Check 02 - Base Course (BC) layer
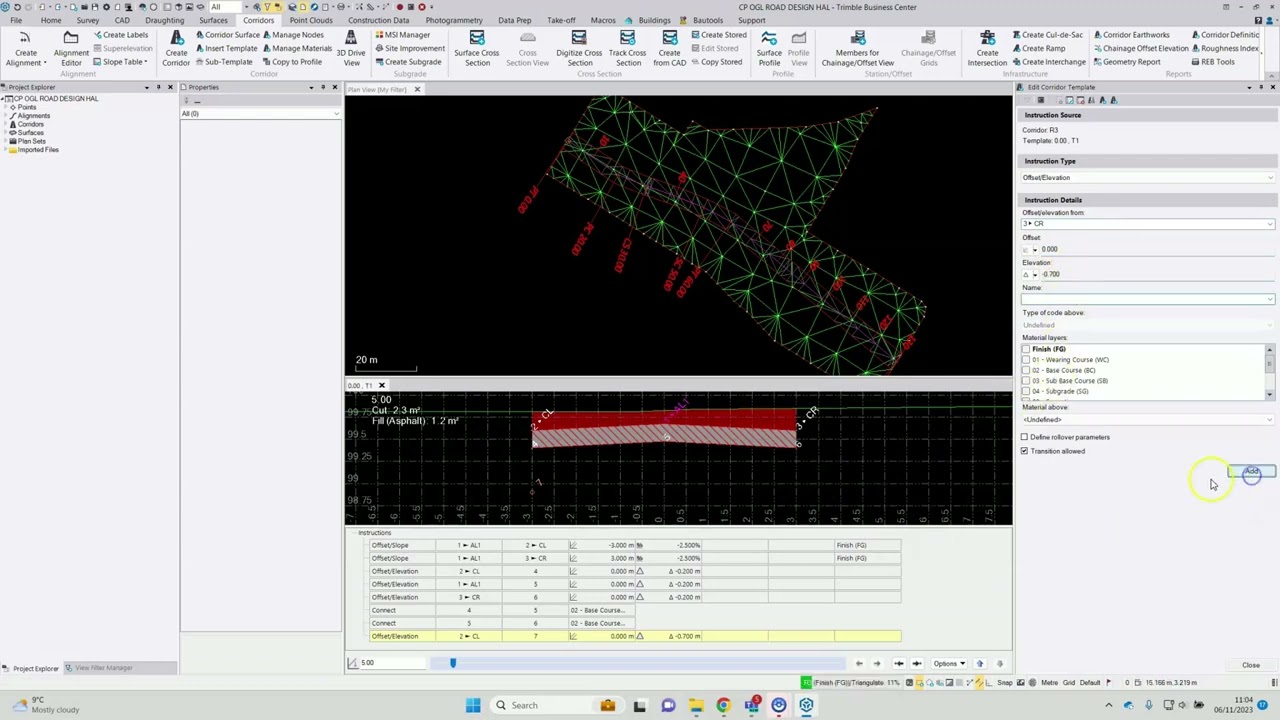 (x=1026, y=370)
